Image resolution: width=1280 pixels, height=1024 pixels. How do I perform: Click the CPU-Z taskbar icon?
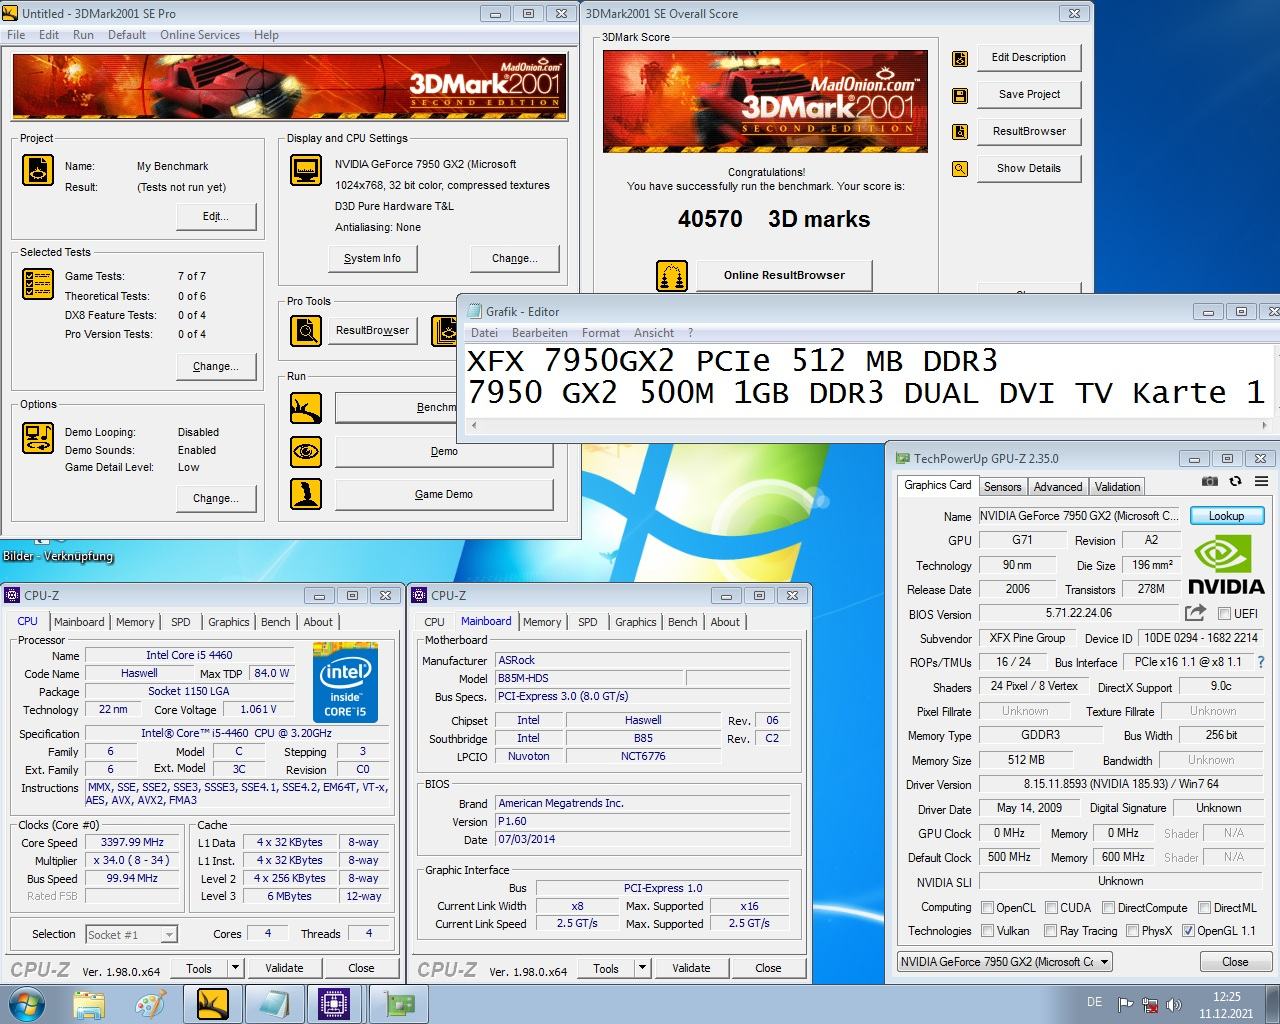point(333,1003)
